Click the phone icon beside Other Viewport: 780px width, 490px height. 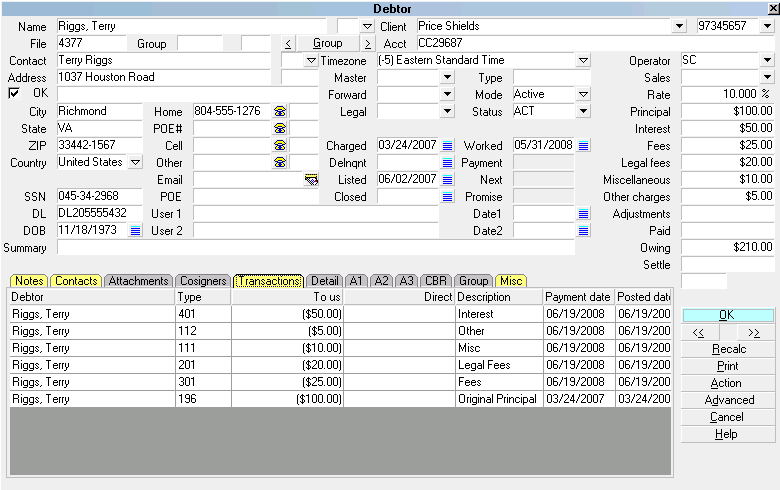280,162
